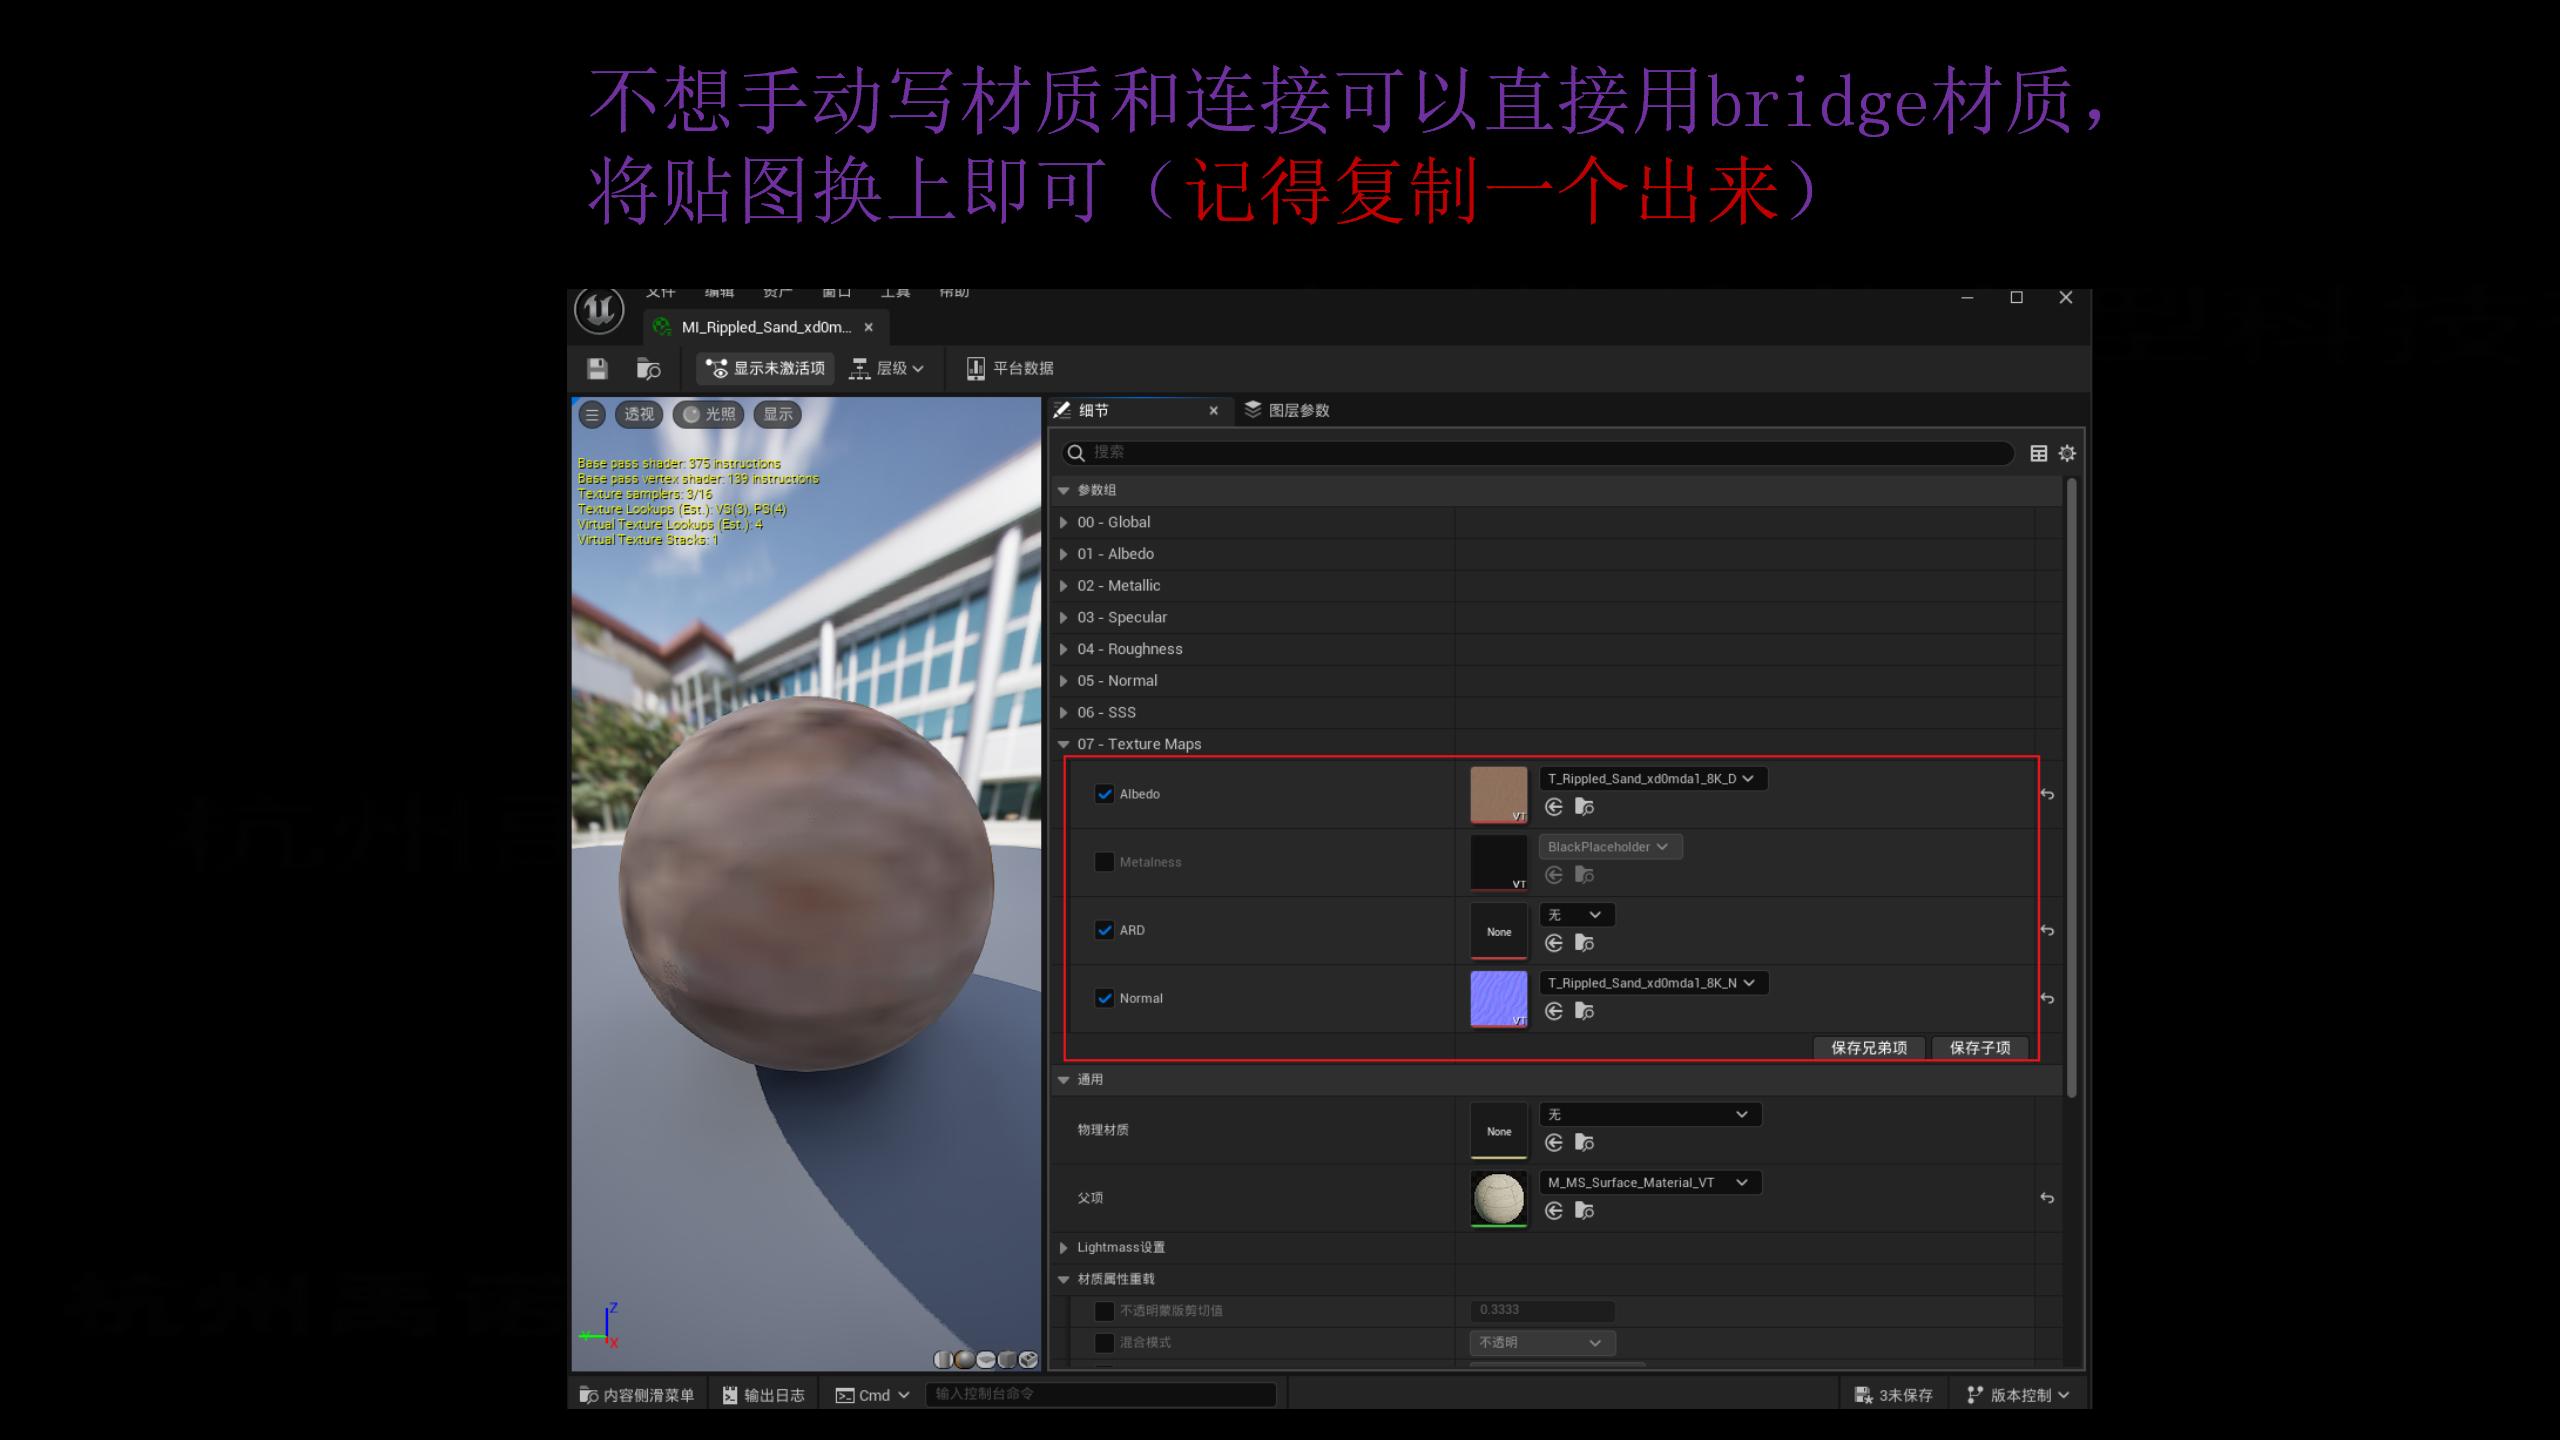Enable the Metalness texture checkbox
Image resolution: width=2560 pixels, height=1440 pixels.
(1104, 862)
